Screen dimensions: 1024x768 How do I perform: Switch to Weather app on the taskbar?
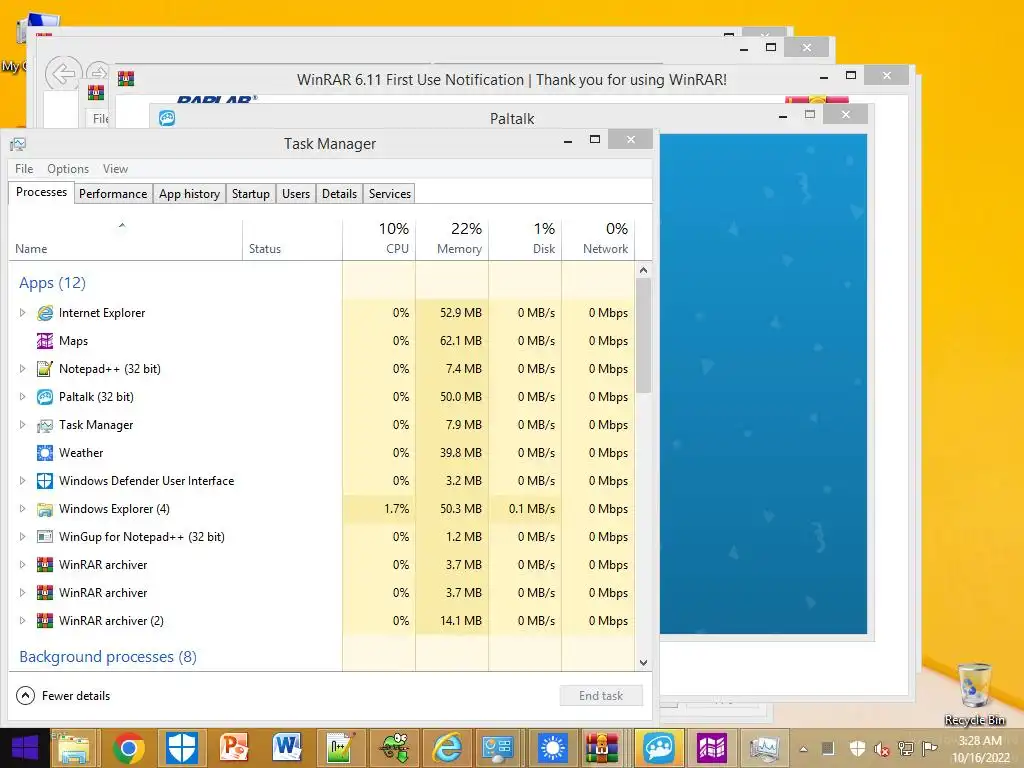click(x=552, y=748)
